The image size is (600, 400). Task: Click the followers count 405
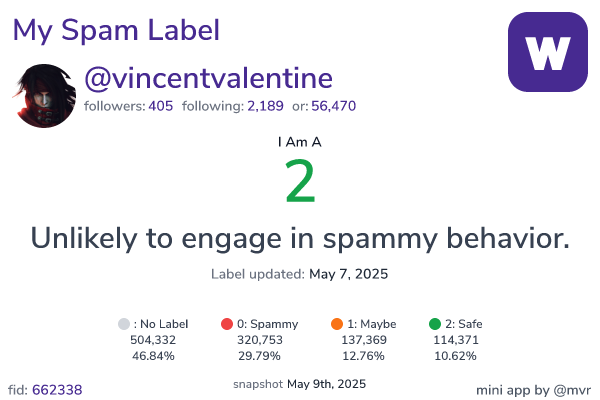161,106
